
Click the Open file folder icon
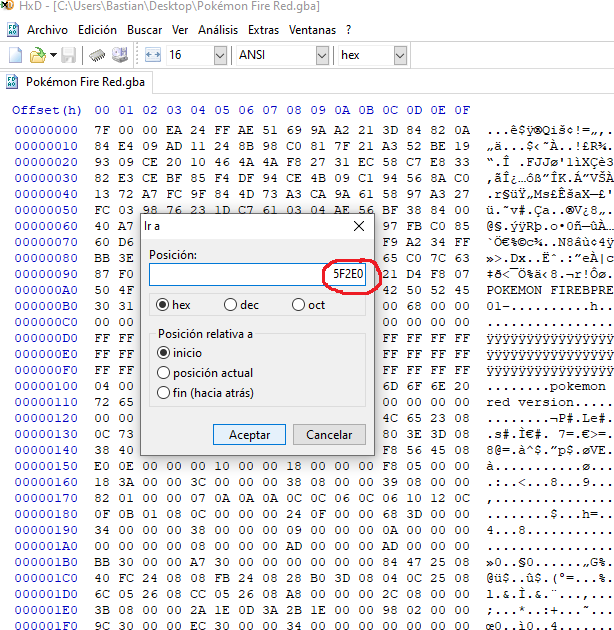click(38, 55)
